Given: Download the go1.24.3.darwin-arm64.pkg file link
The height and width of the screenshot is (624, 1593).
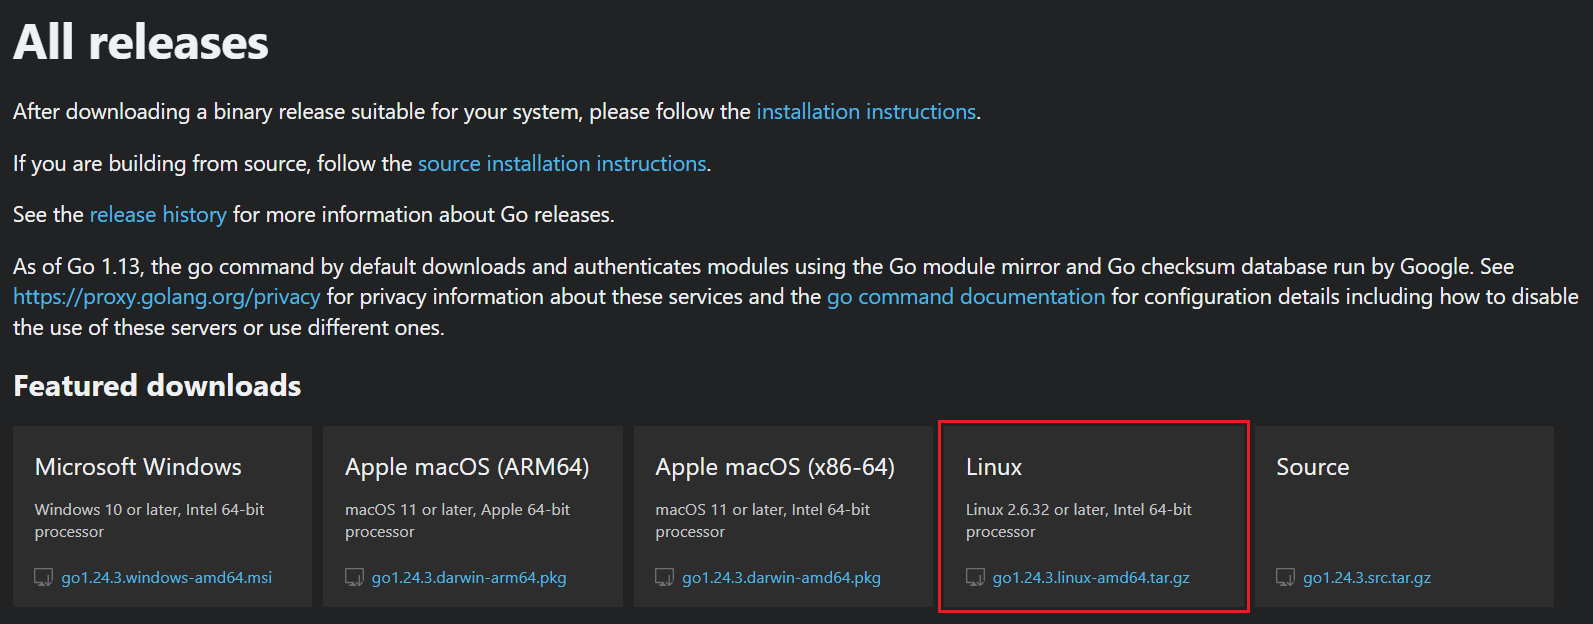Looking at the screenshot, I should pos(468,578).
